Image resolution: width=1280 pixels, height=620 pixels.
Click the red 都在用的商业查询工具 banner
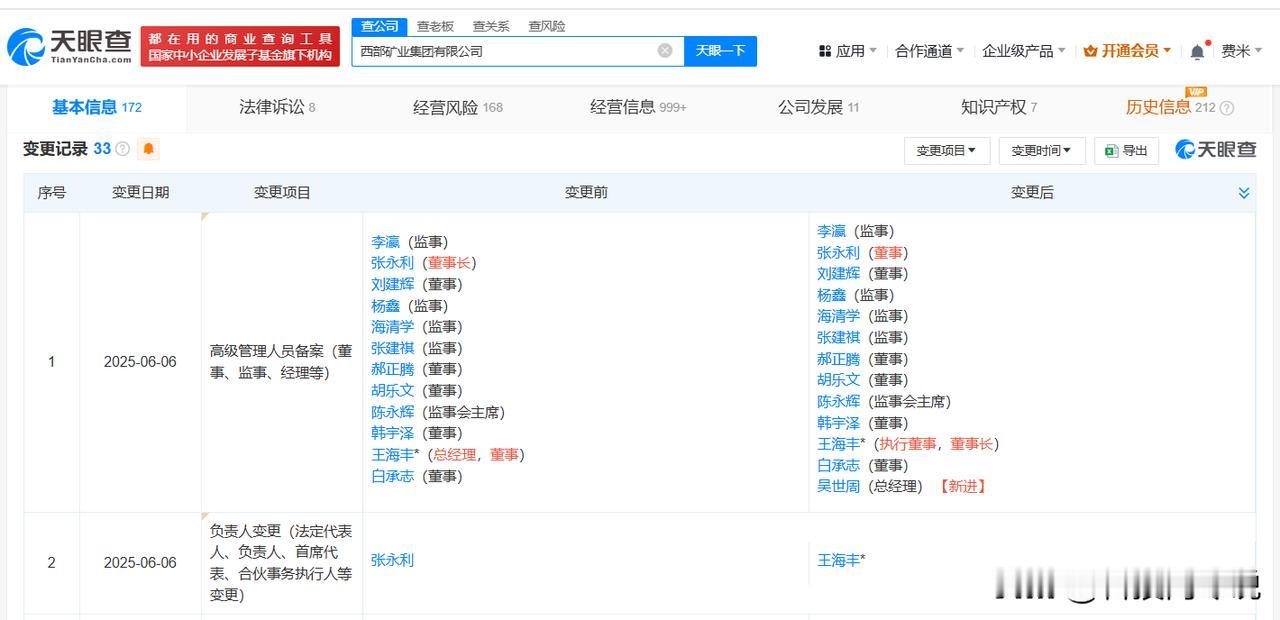tap(240, 47)
